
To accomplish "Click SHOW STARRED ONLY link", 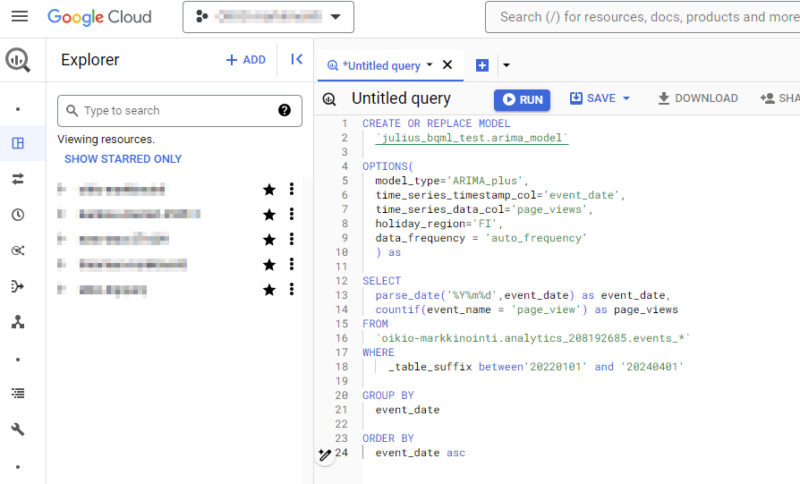I will click(123, 159).
